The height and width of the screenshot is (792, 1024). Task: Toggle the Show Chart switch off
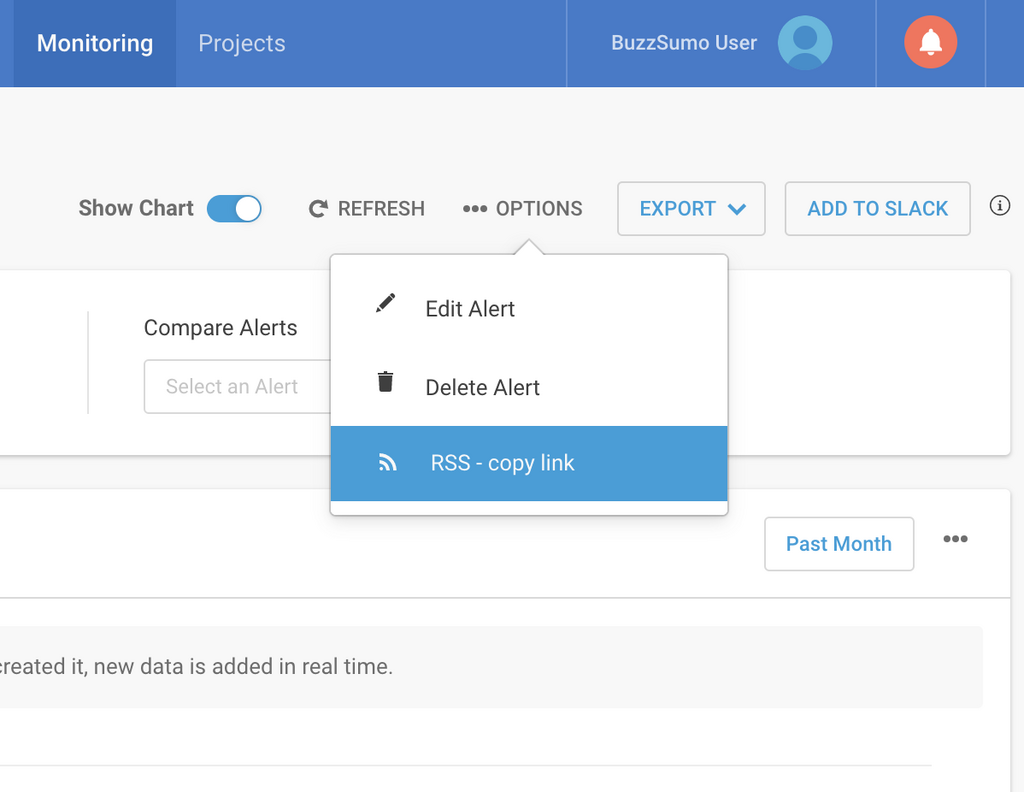point(234,208)
